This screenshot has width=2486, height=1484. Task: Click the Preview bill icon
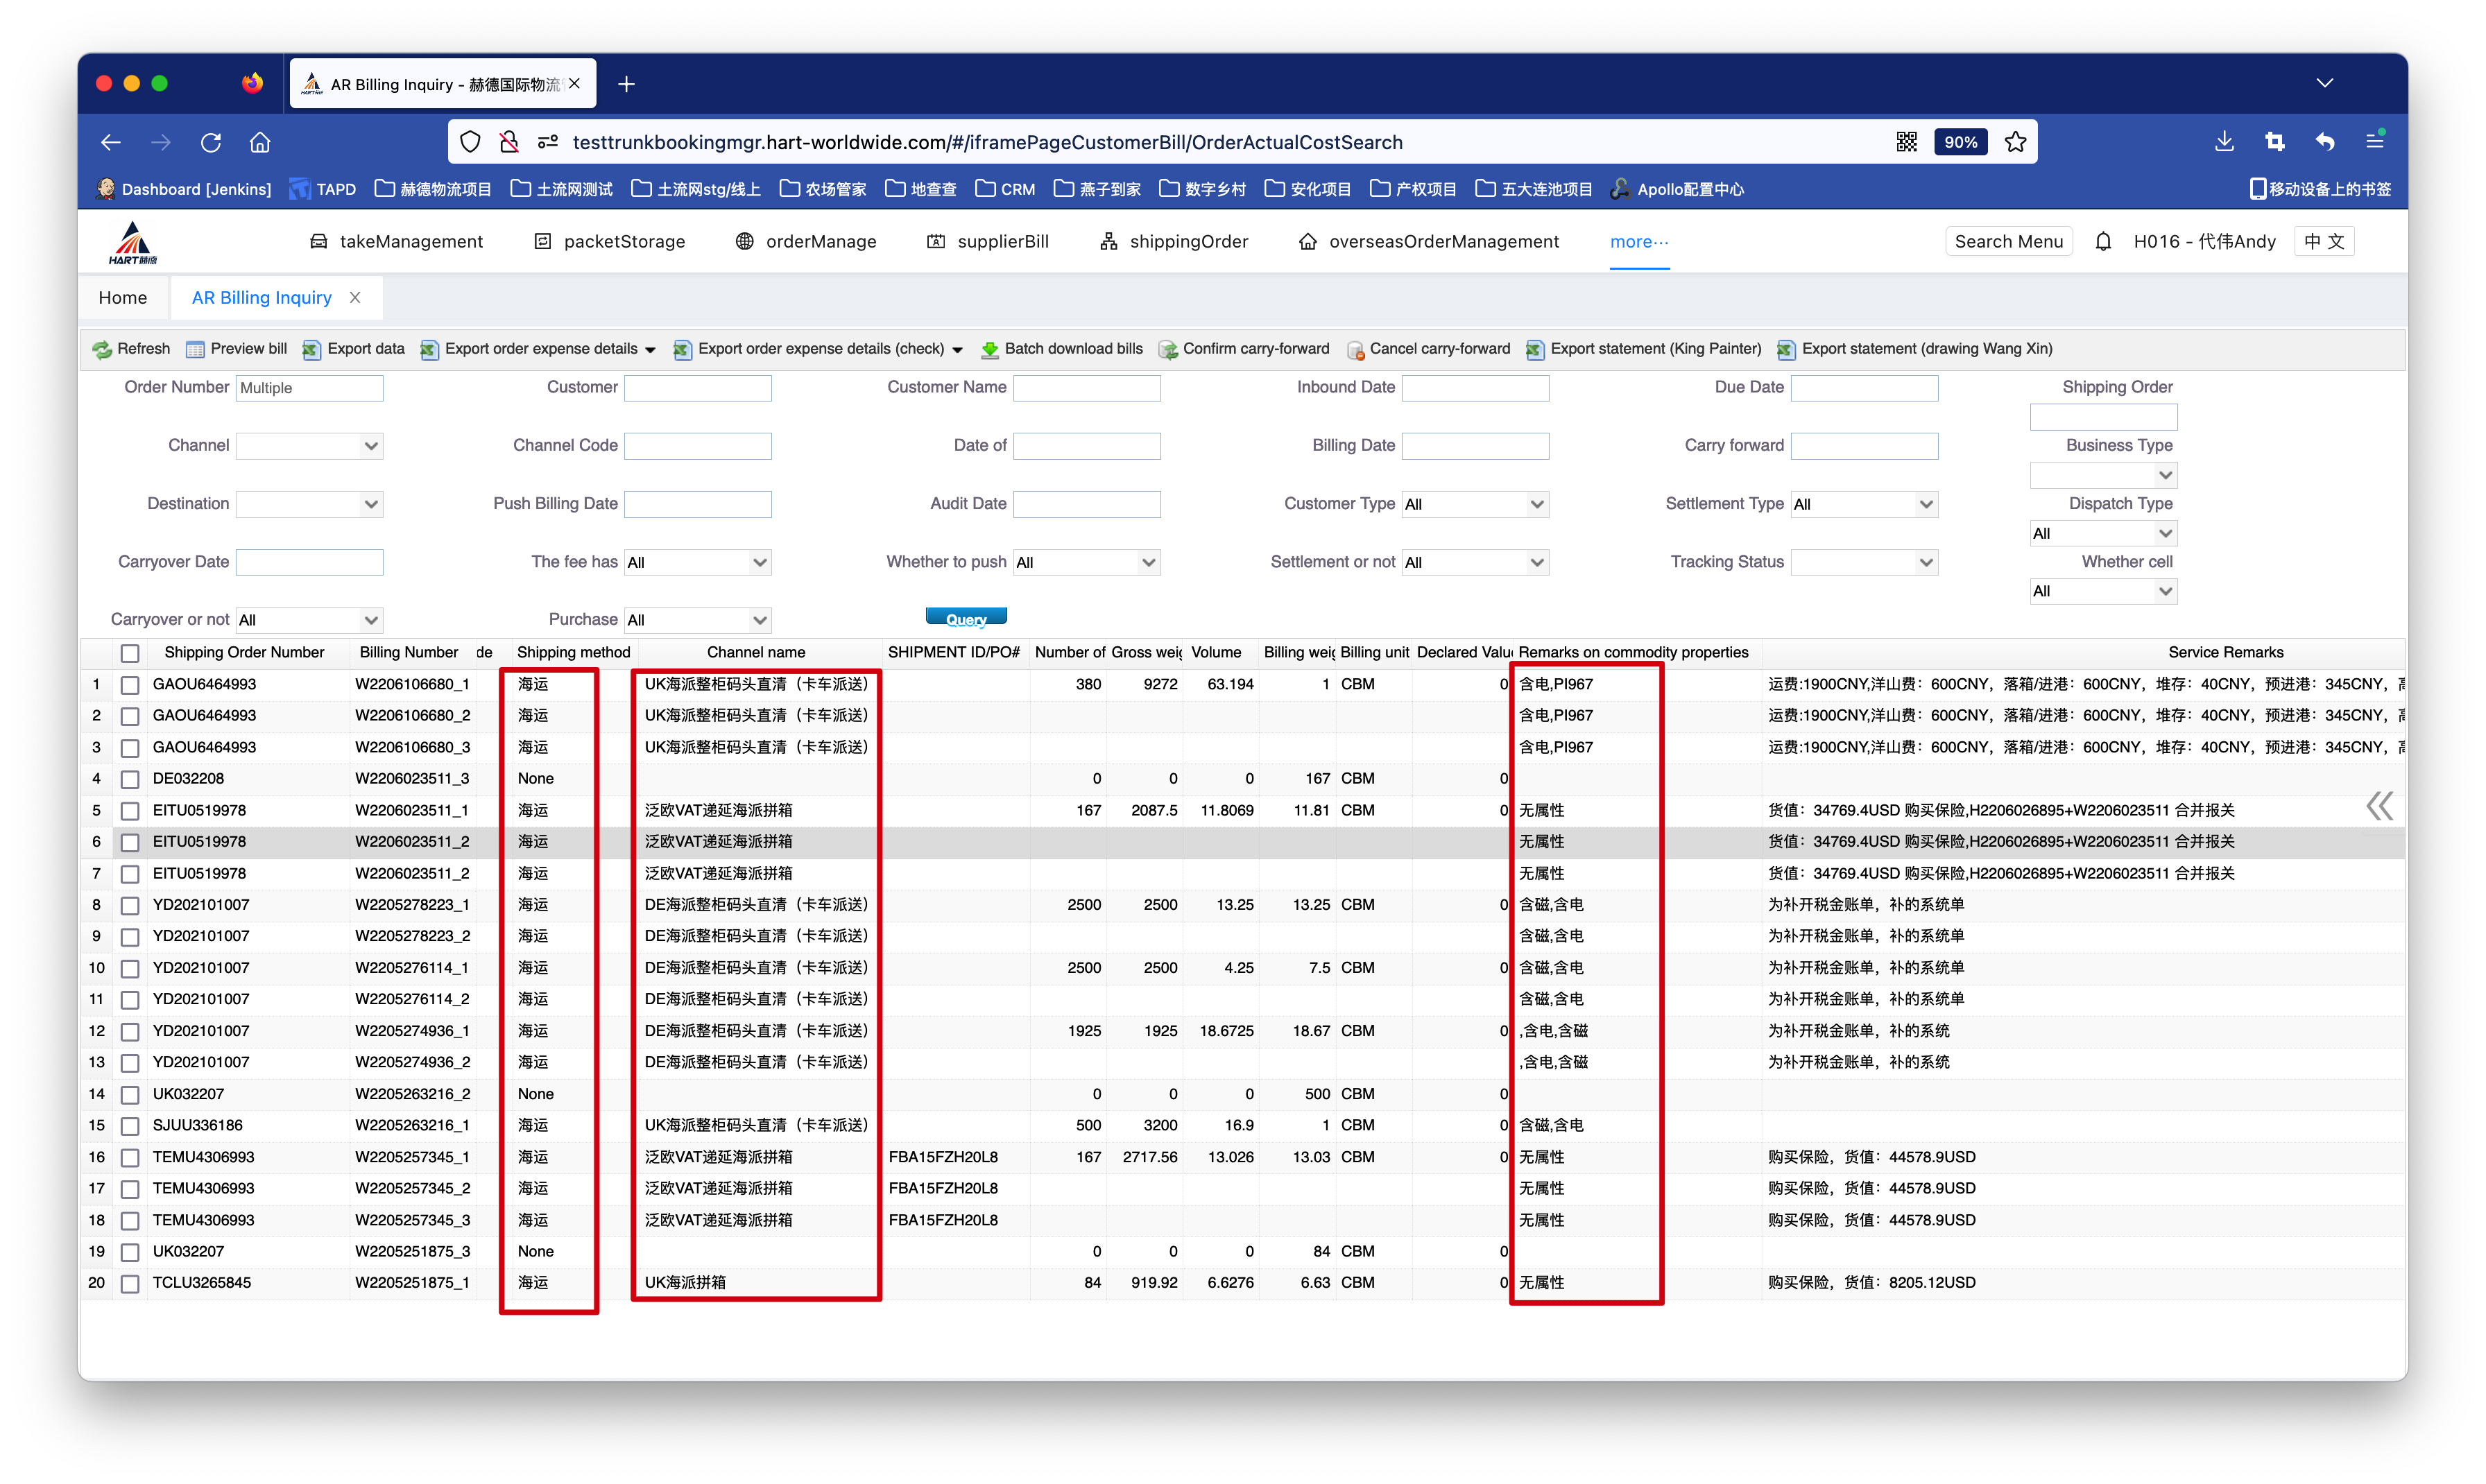click(195, 349)
